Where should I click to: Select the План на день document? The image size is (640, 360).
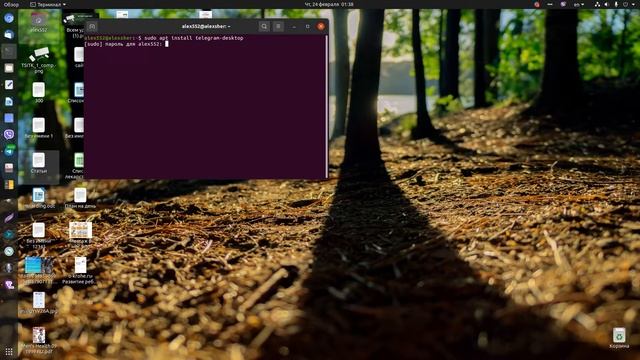pos(80,198)
